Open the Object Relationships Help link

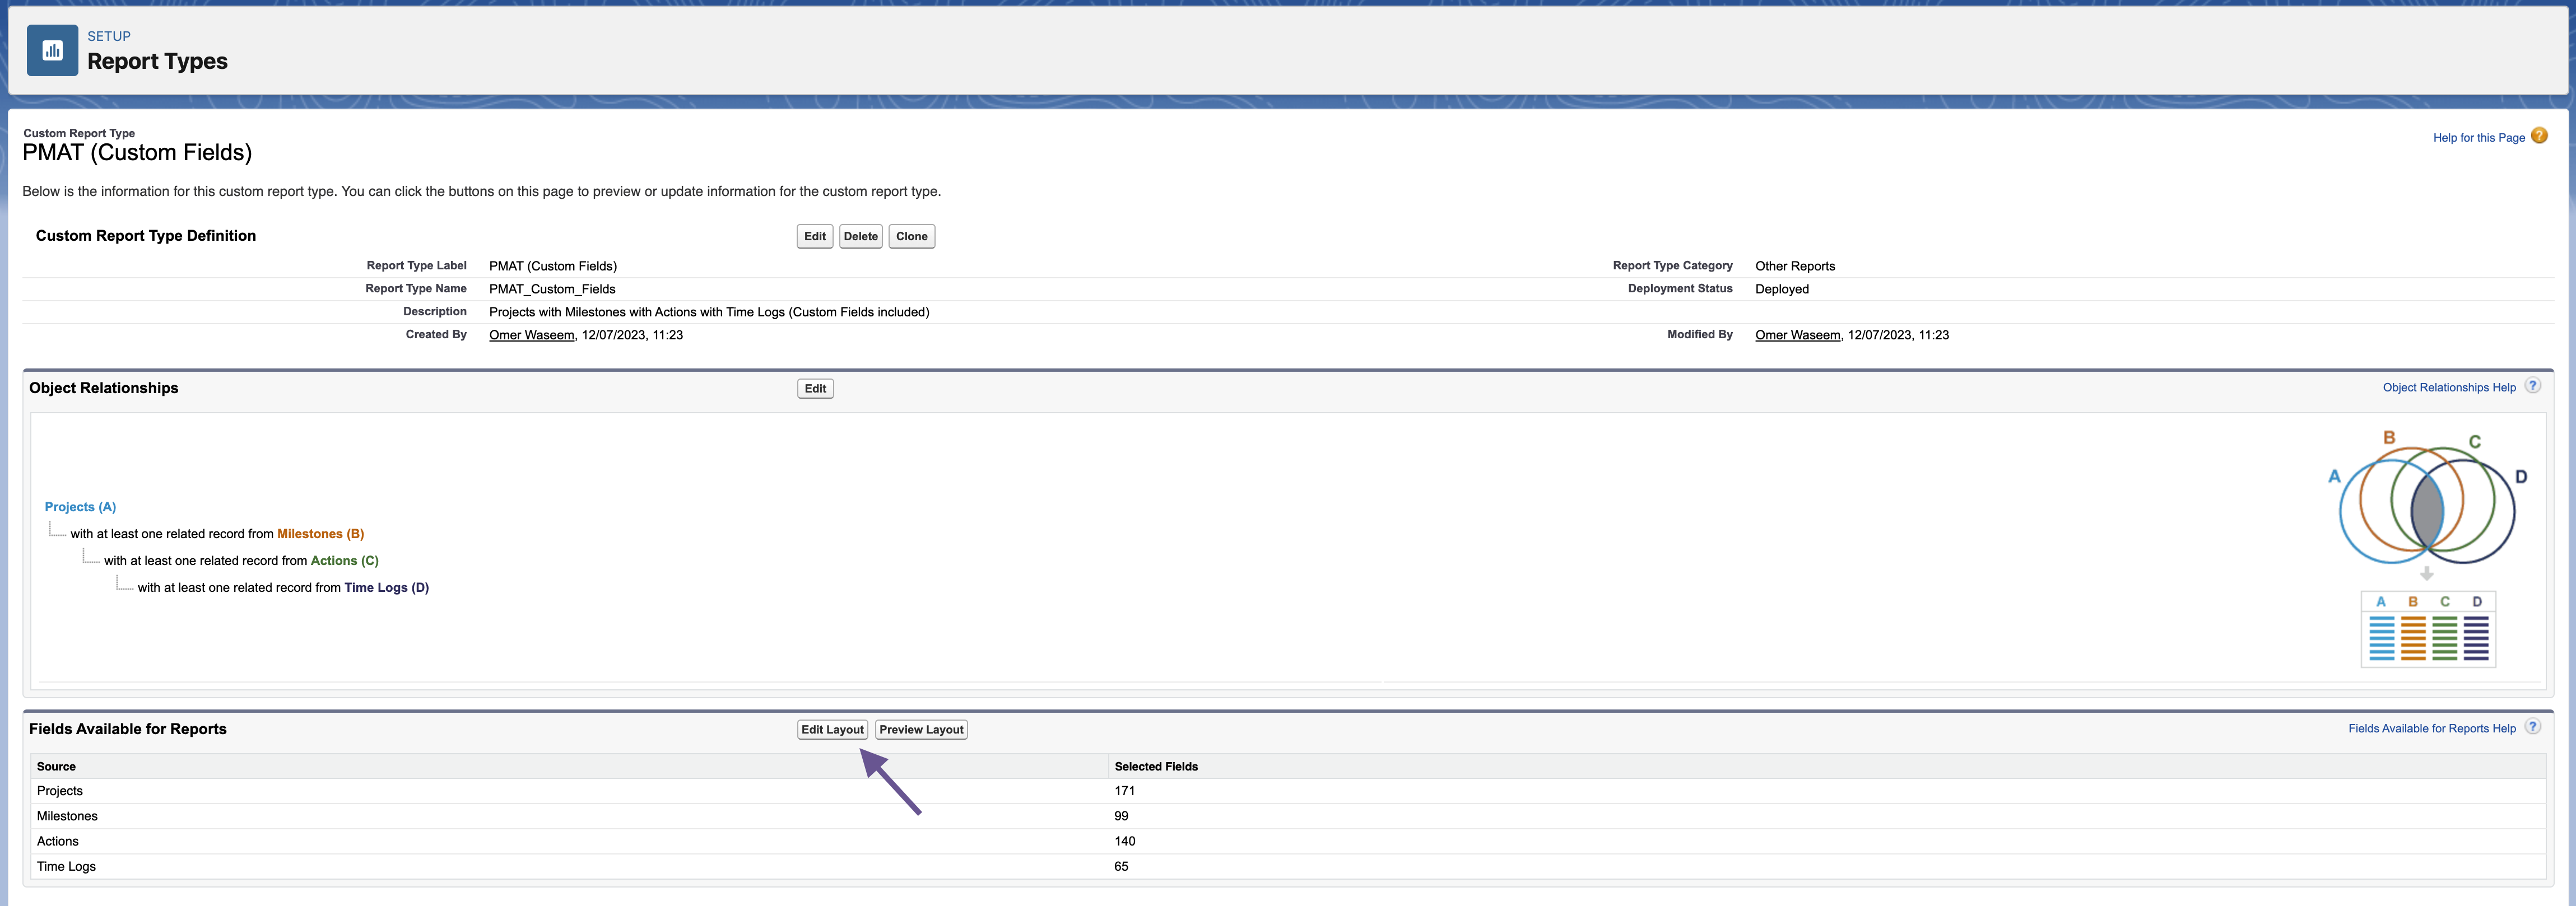click(2449, 388)
